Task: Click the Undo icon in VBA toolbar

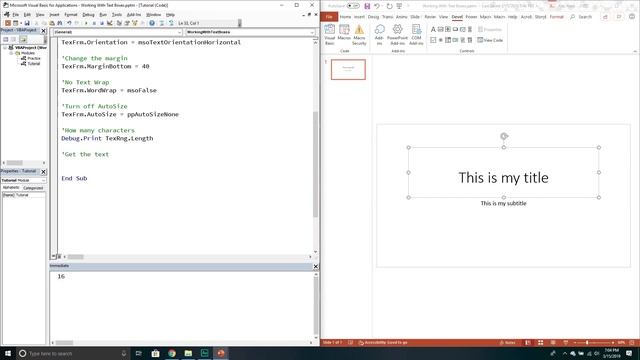Action: pos(69,23)
